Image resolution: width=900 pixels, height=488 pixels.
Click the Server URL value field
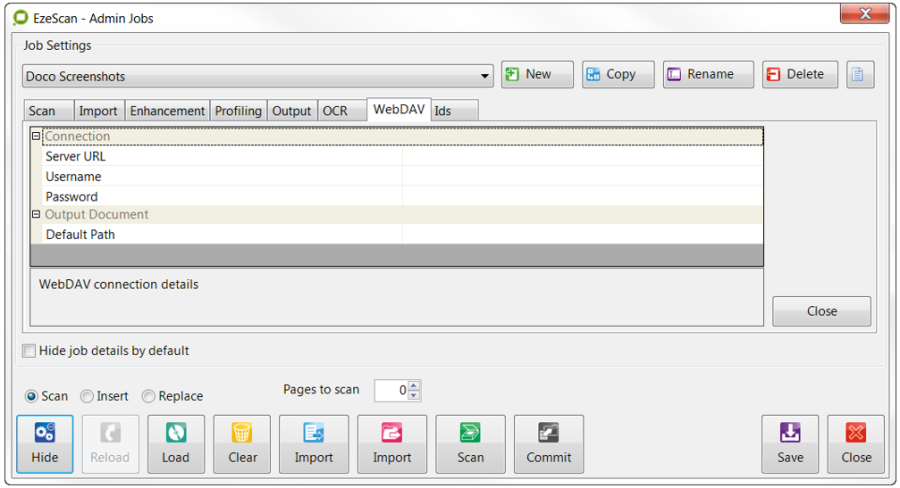(x=582, y=157)
